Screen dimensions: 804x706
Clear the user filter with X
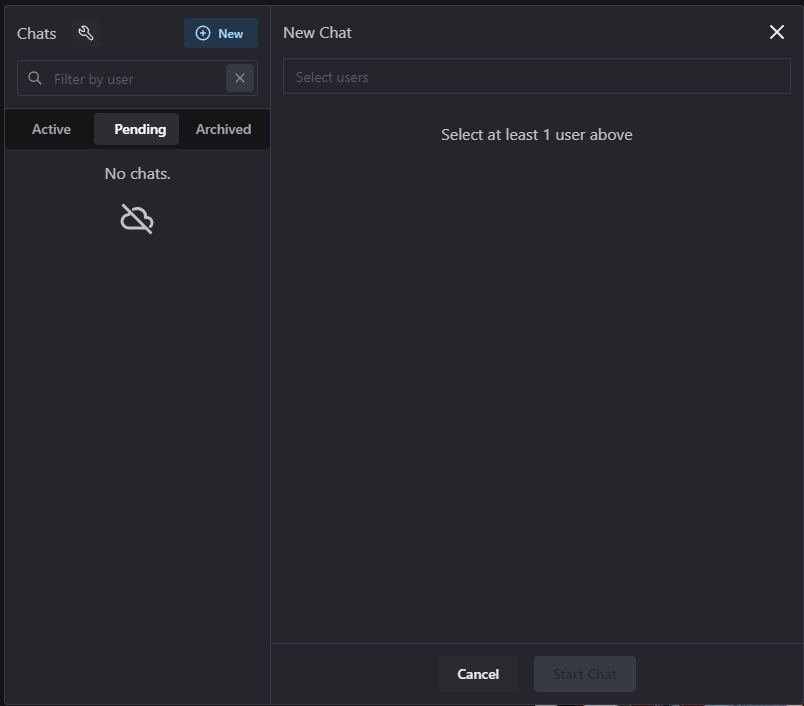coord(240,78)
